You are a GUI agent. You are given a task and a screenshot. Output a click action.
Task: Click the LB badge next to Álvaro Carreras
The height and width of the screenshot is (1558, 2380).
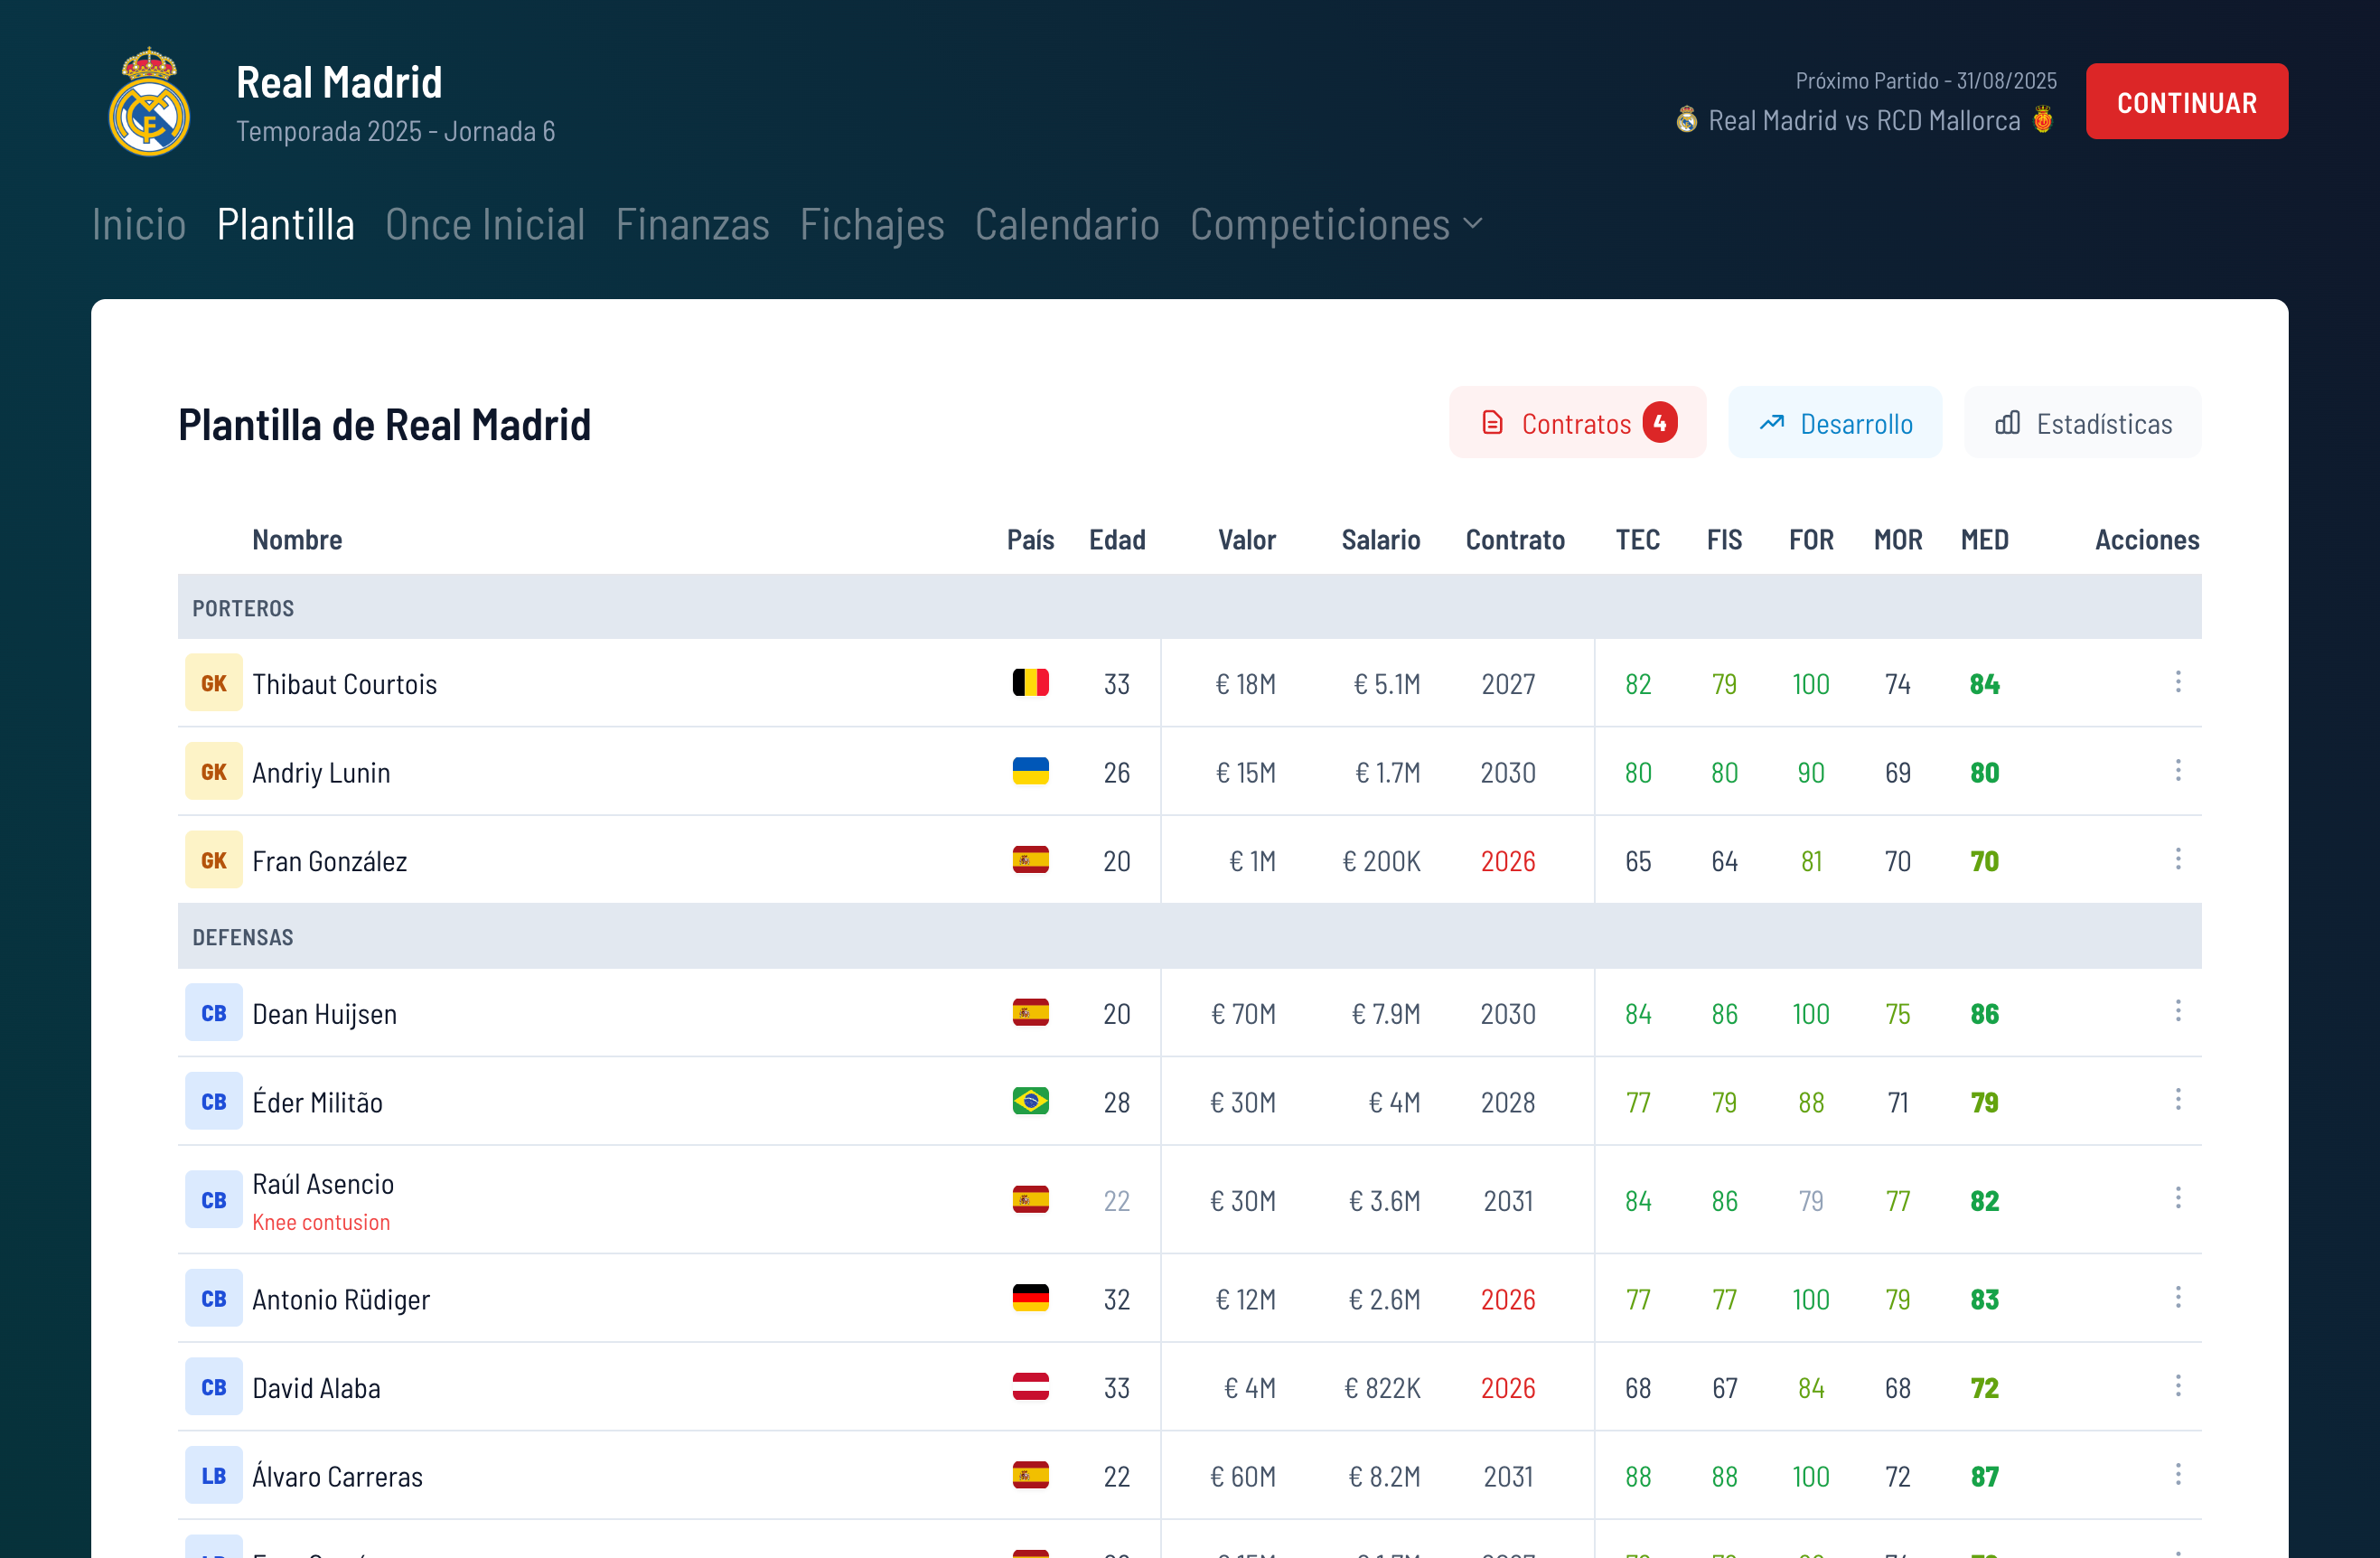[213, 1475]
